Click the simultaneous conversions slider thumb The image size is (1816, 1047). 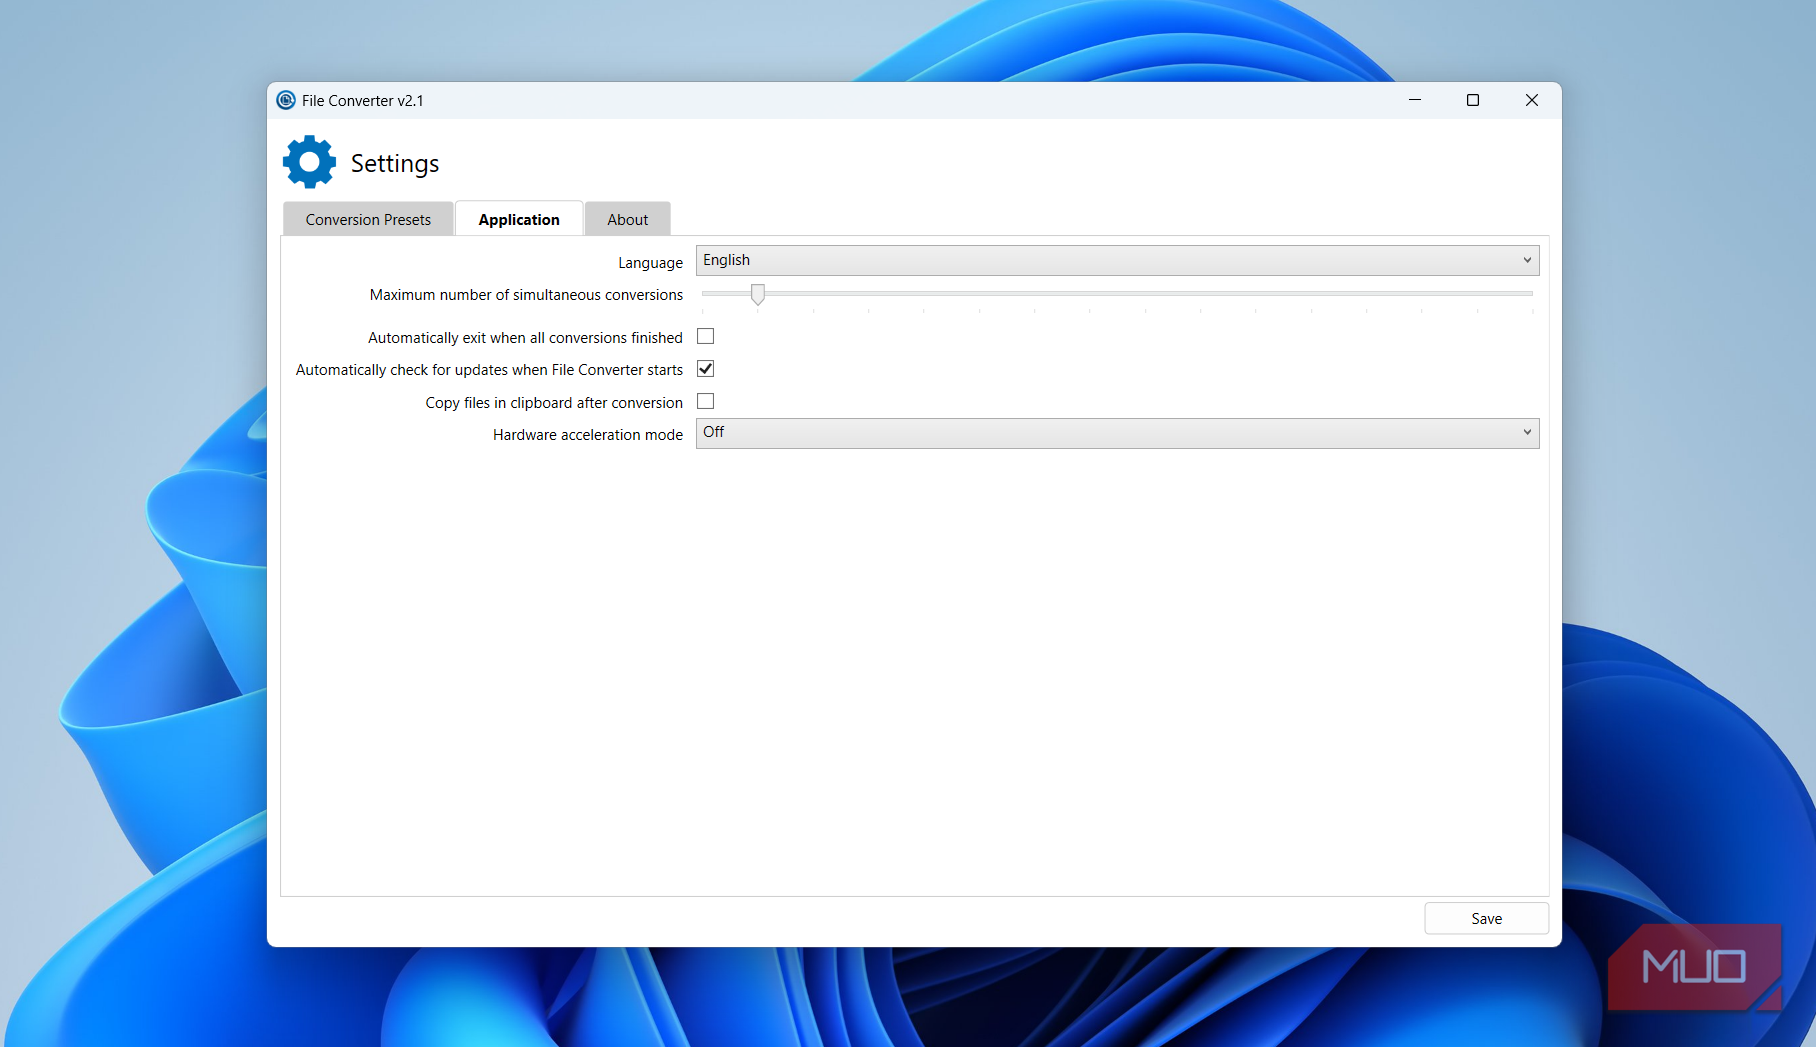[758, 294]
